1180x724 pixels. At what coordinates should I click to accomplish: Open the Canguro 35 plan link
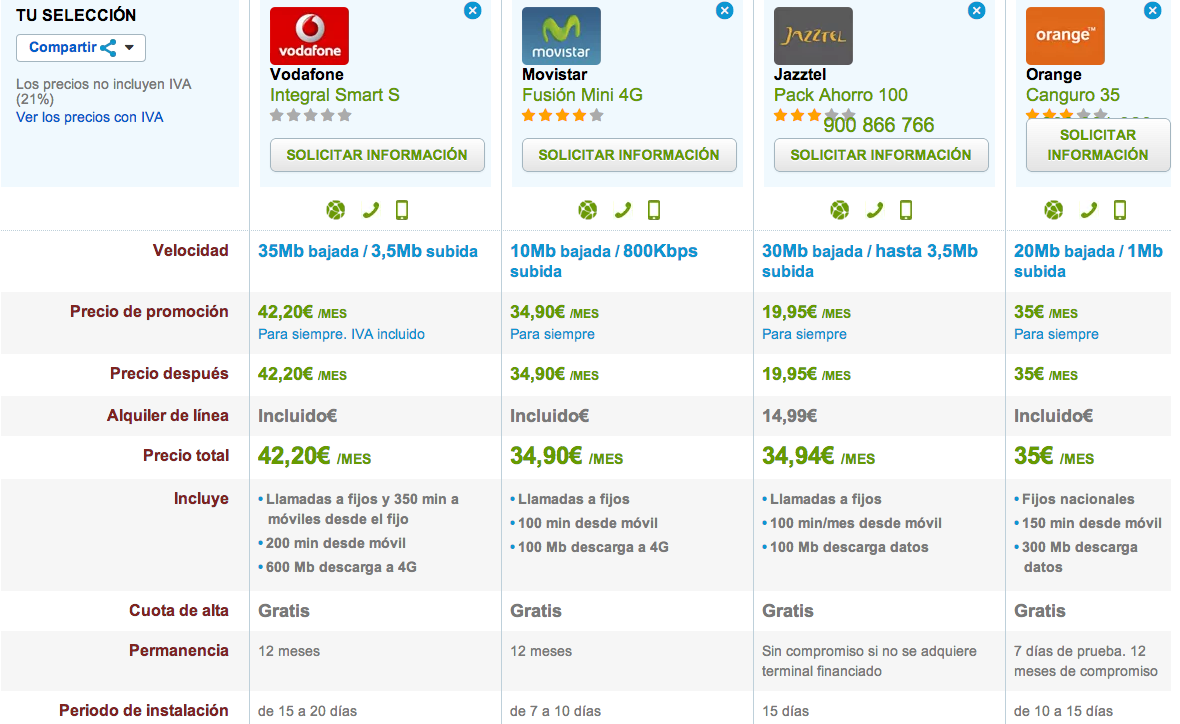(x=1072, y=96)
